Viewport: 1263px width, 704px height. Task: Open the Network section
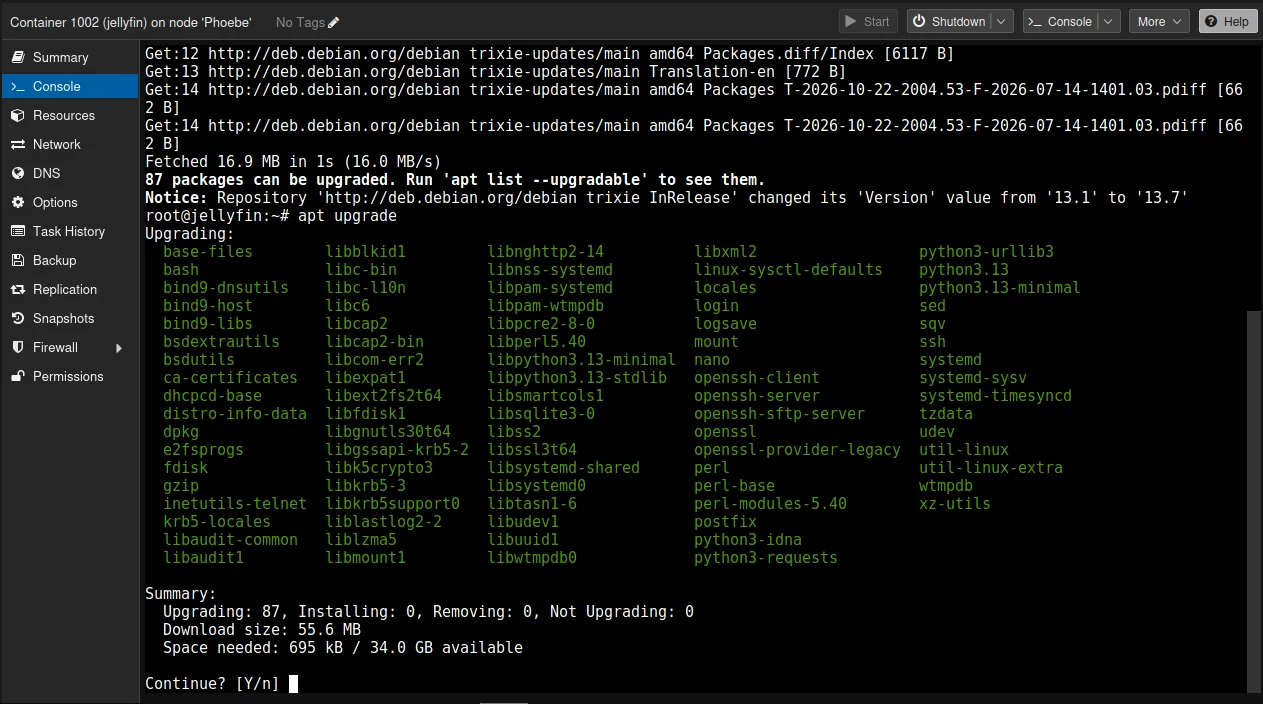click(70, 144)
